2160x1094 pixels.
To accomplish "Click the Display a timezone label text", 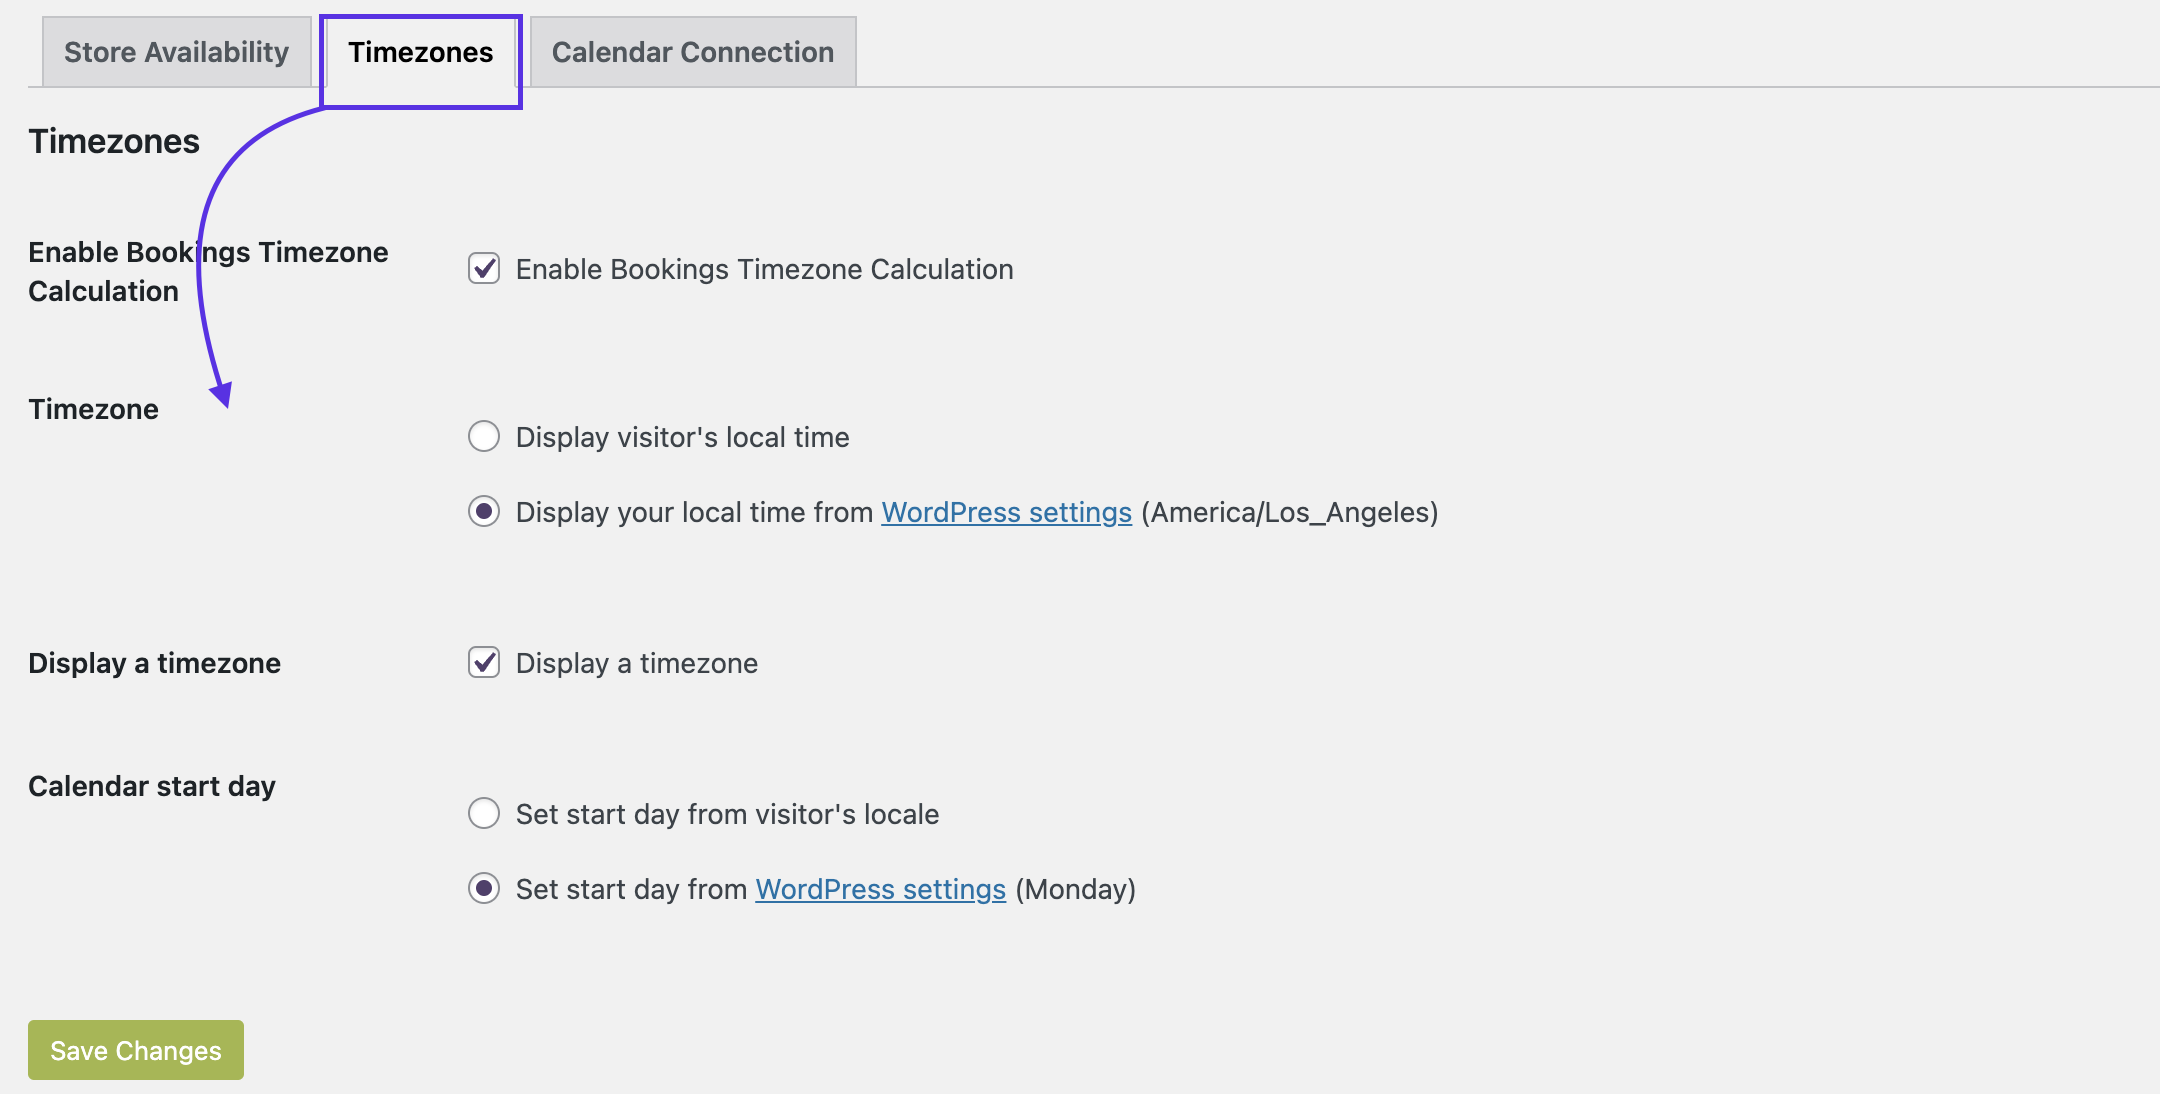I will [x=635, y=662].
